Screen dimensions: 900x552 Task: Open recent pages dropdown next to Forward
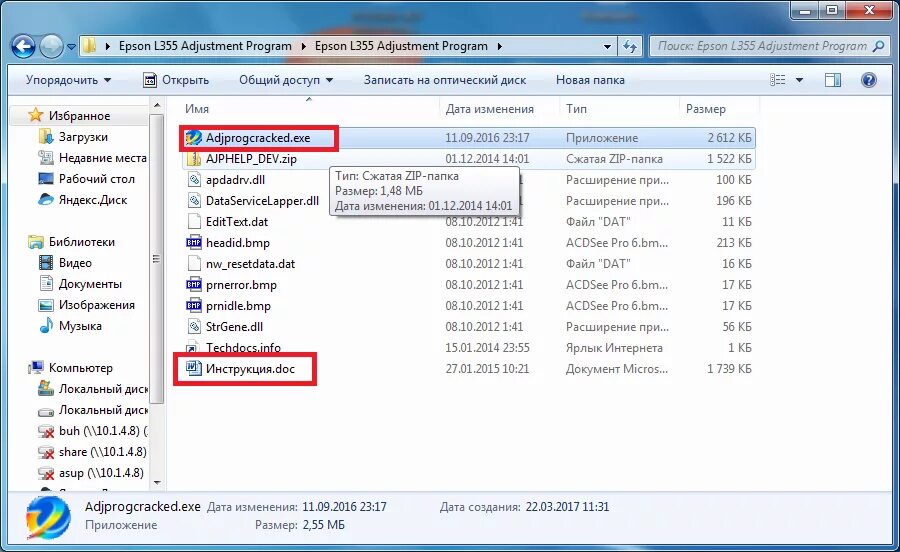pos(71,47)
